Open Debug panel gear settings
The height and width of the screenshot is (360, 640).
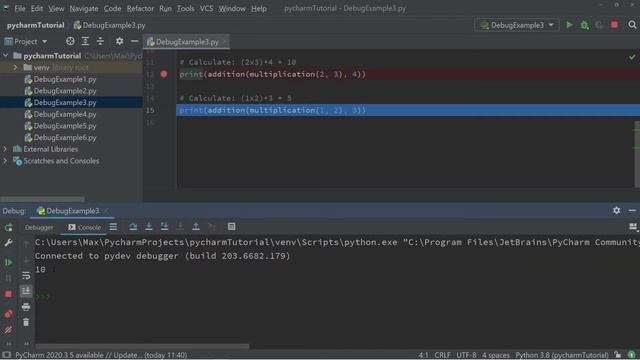(616, 210)
